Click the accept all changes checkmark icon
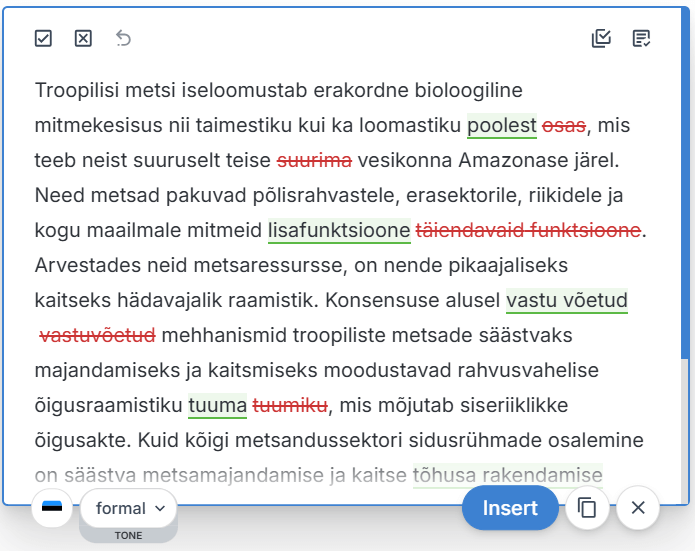Viewport: 695px width, 551px height. 43,38
